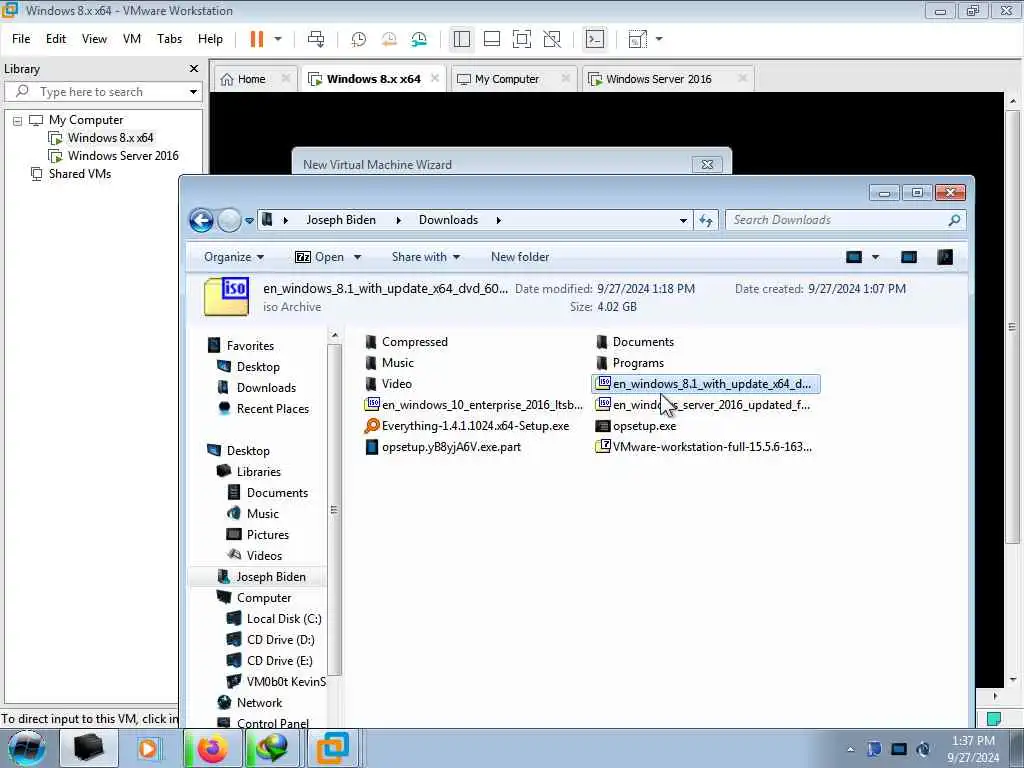Close the Windows 8.x x64 tab
Screen dimensions: 1024x768
click(x=435, y=78)
